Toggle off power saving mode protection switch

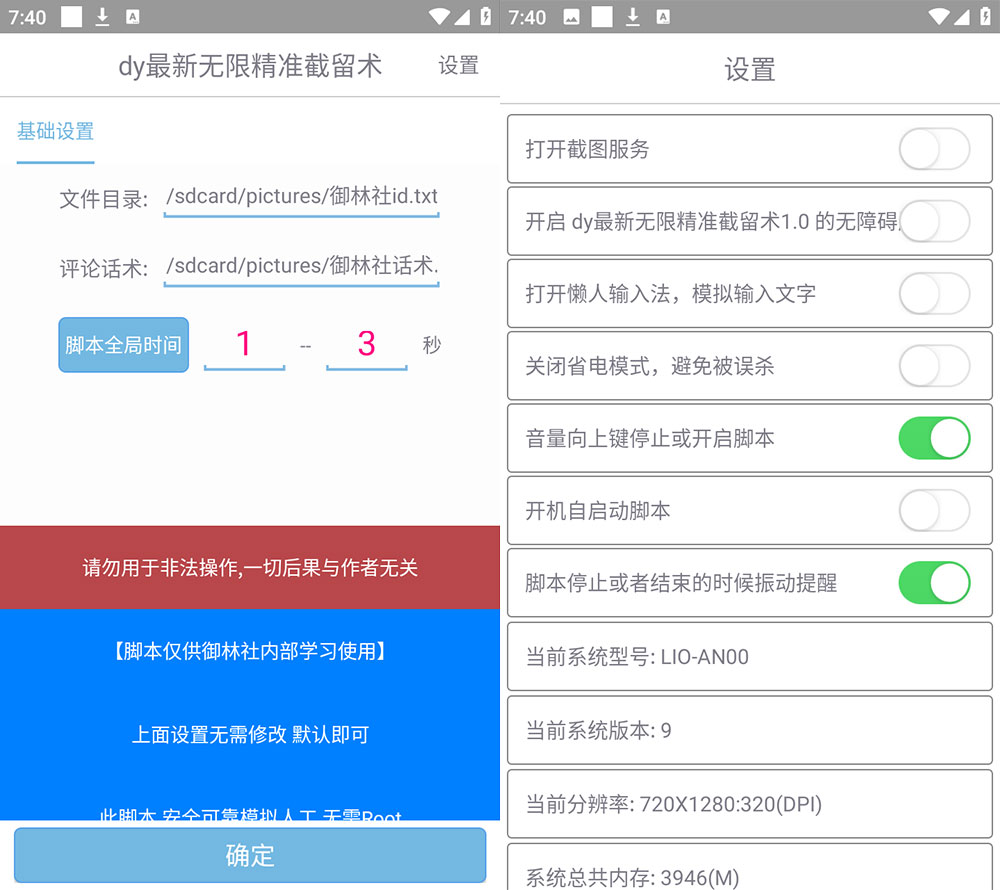(934, 366)
